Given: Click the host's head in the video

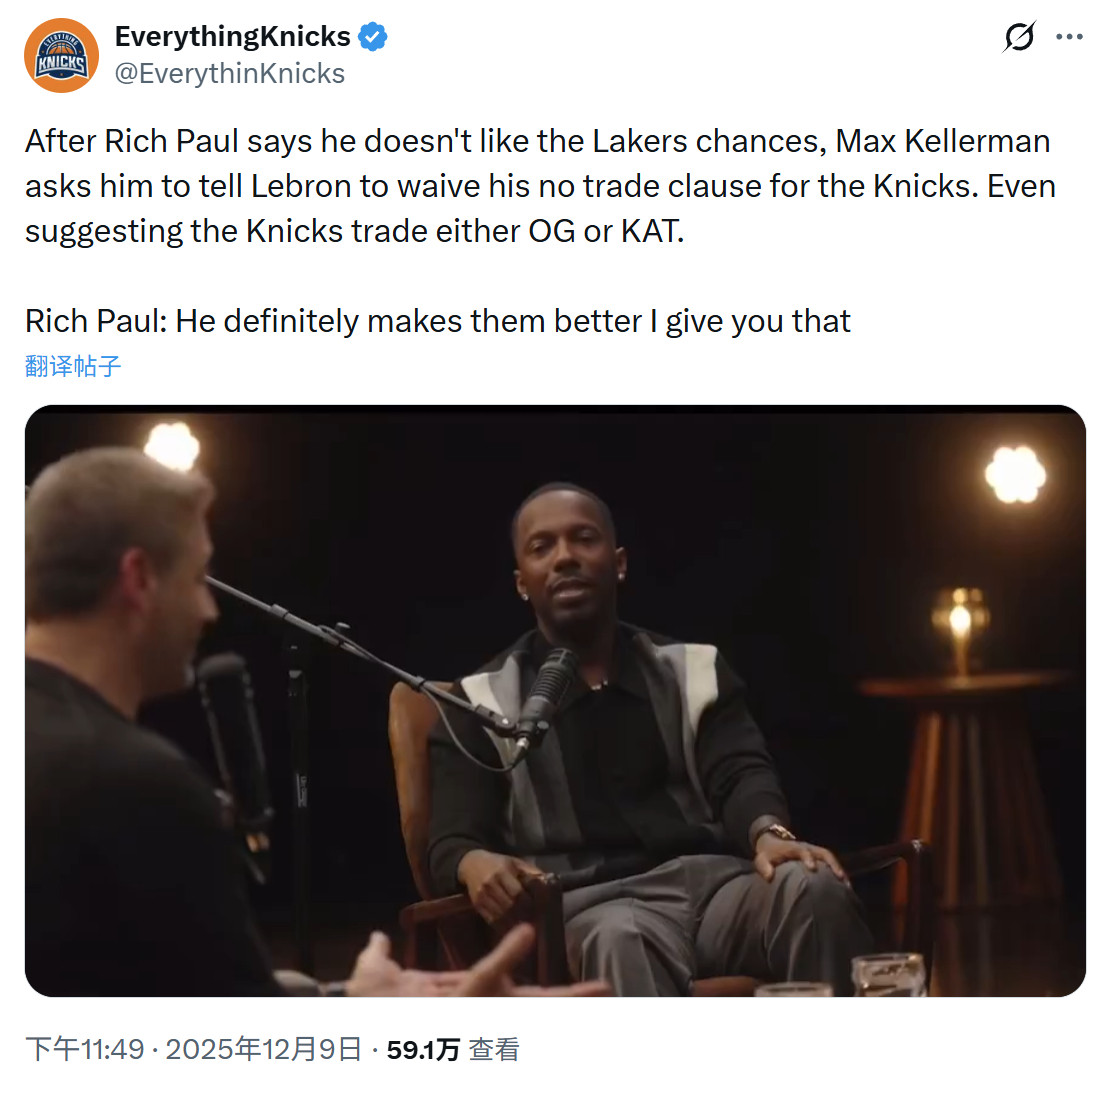Looking at the screenshot, I should coord(121,562).
